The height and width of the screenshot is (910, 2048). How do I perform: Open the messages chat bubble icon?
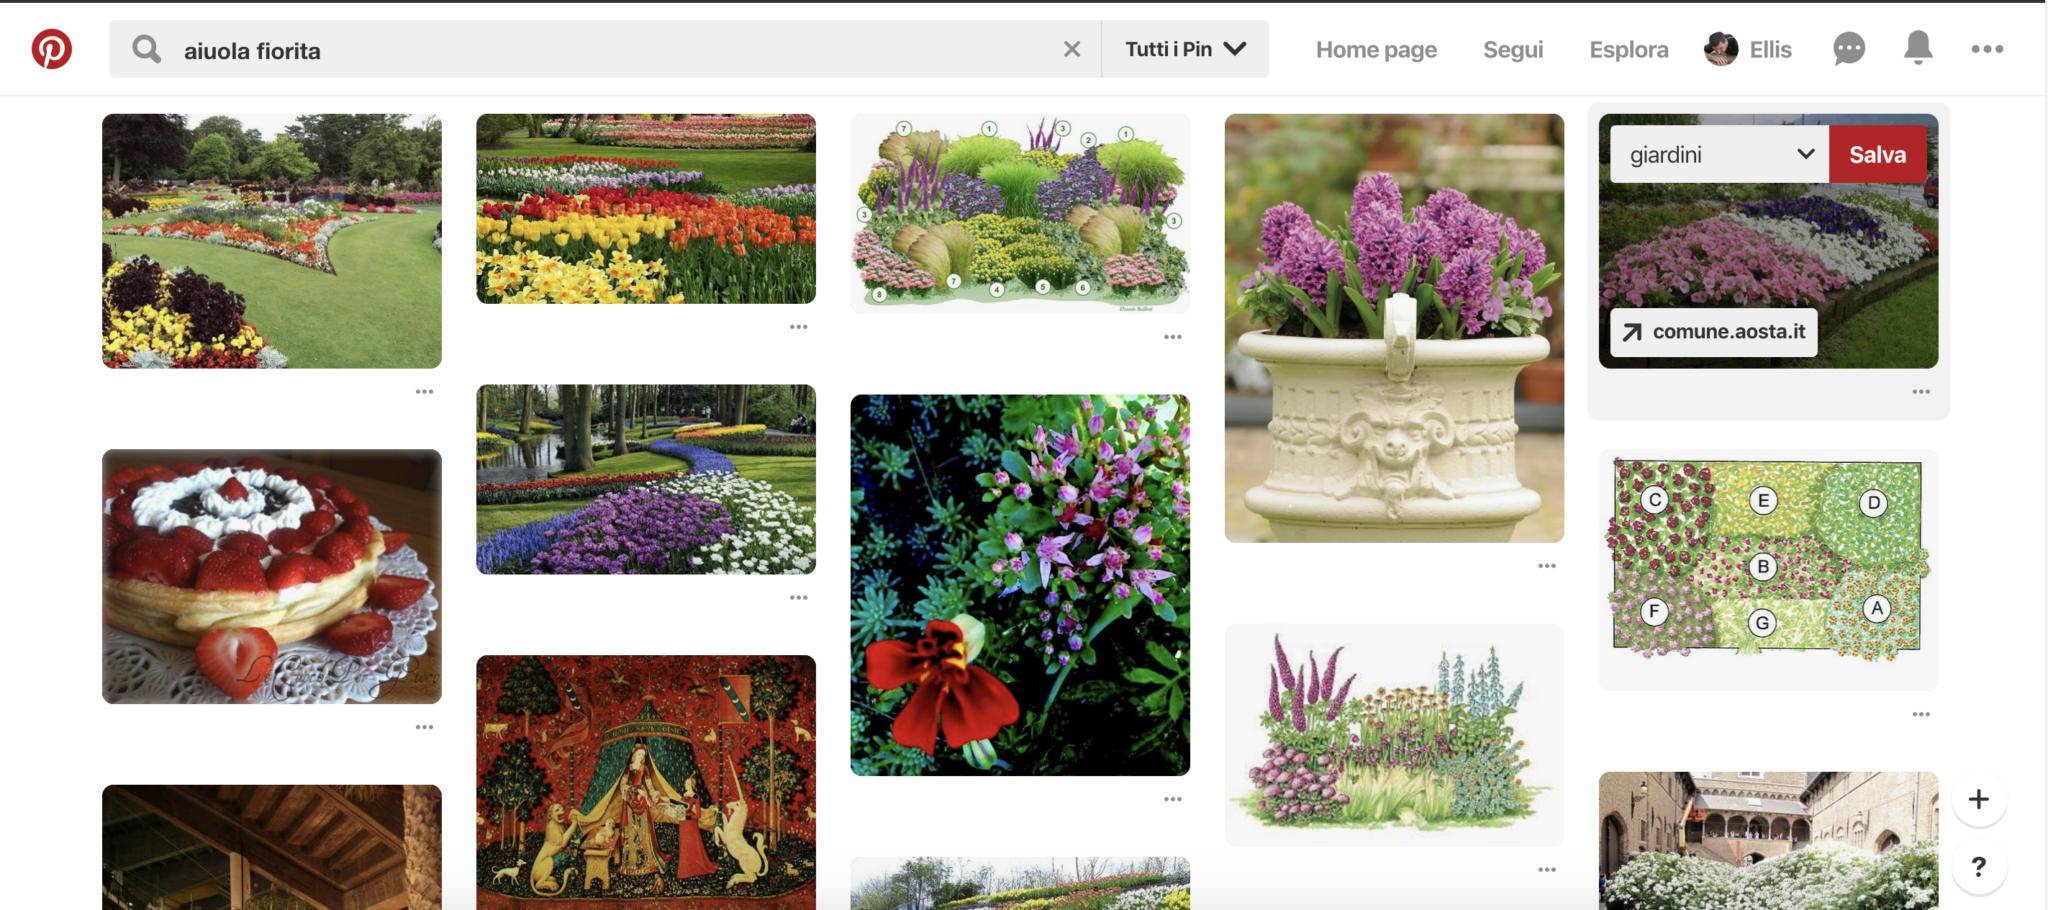[x=1848, y=49]
